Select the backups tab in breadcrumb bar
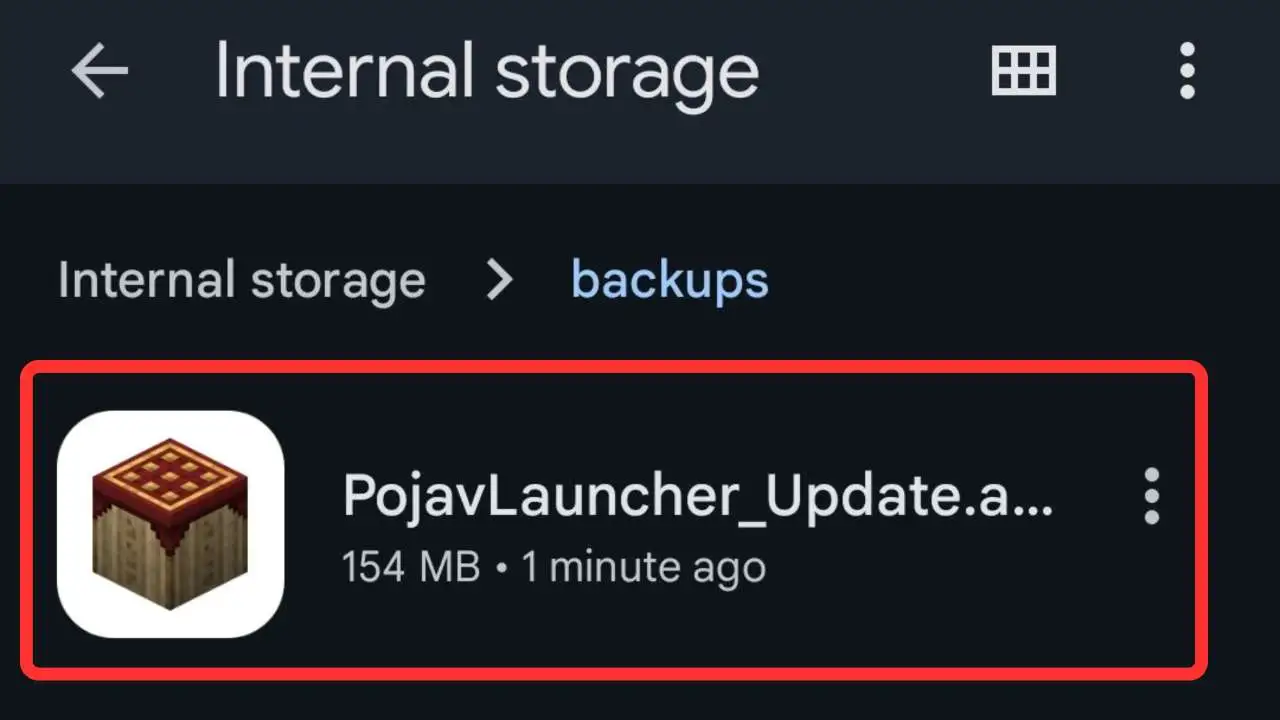1280x720 pixels. pos(668,280)
